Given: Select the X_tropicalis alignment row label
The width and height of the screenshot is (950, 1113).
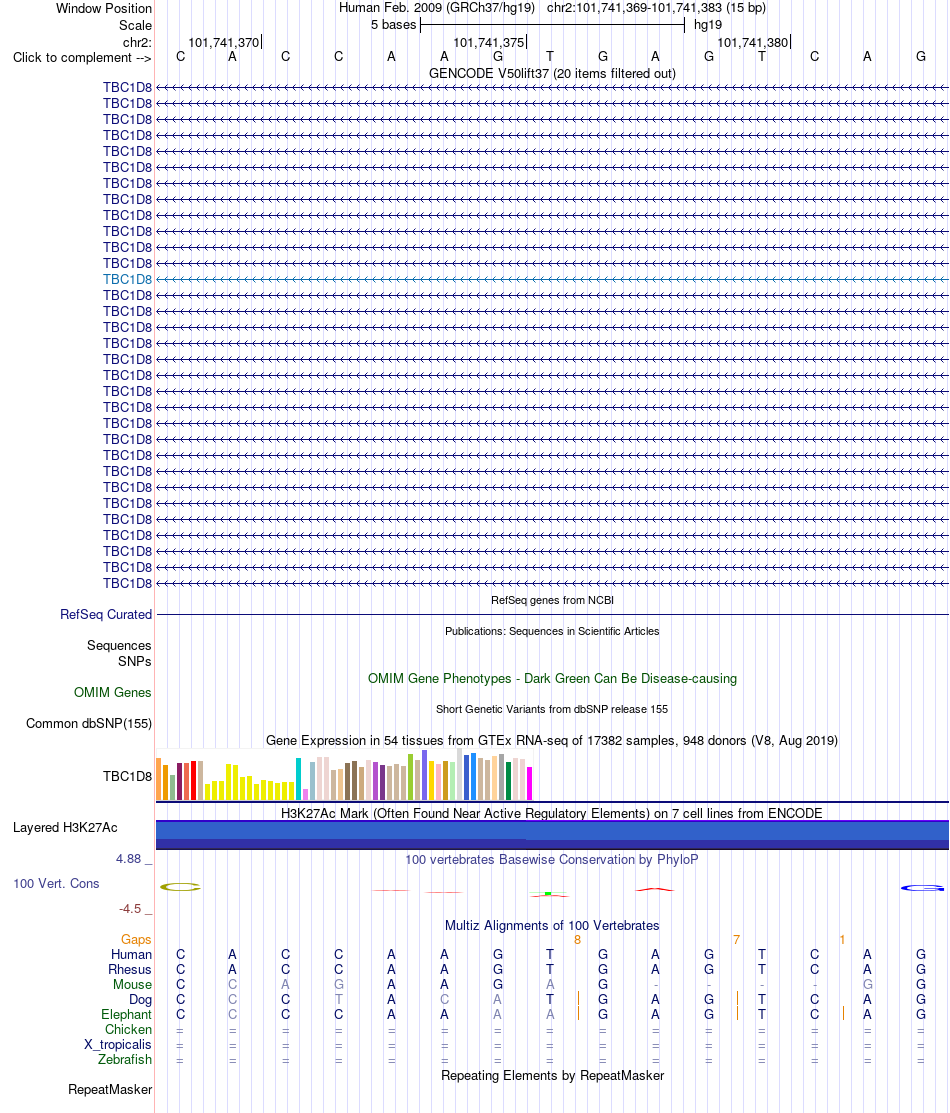Looking at the screenshot, I should point(118,1044).
